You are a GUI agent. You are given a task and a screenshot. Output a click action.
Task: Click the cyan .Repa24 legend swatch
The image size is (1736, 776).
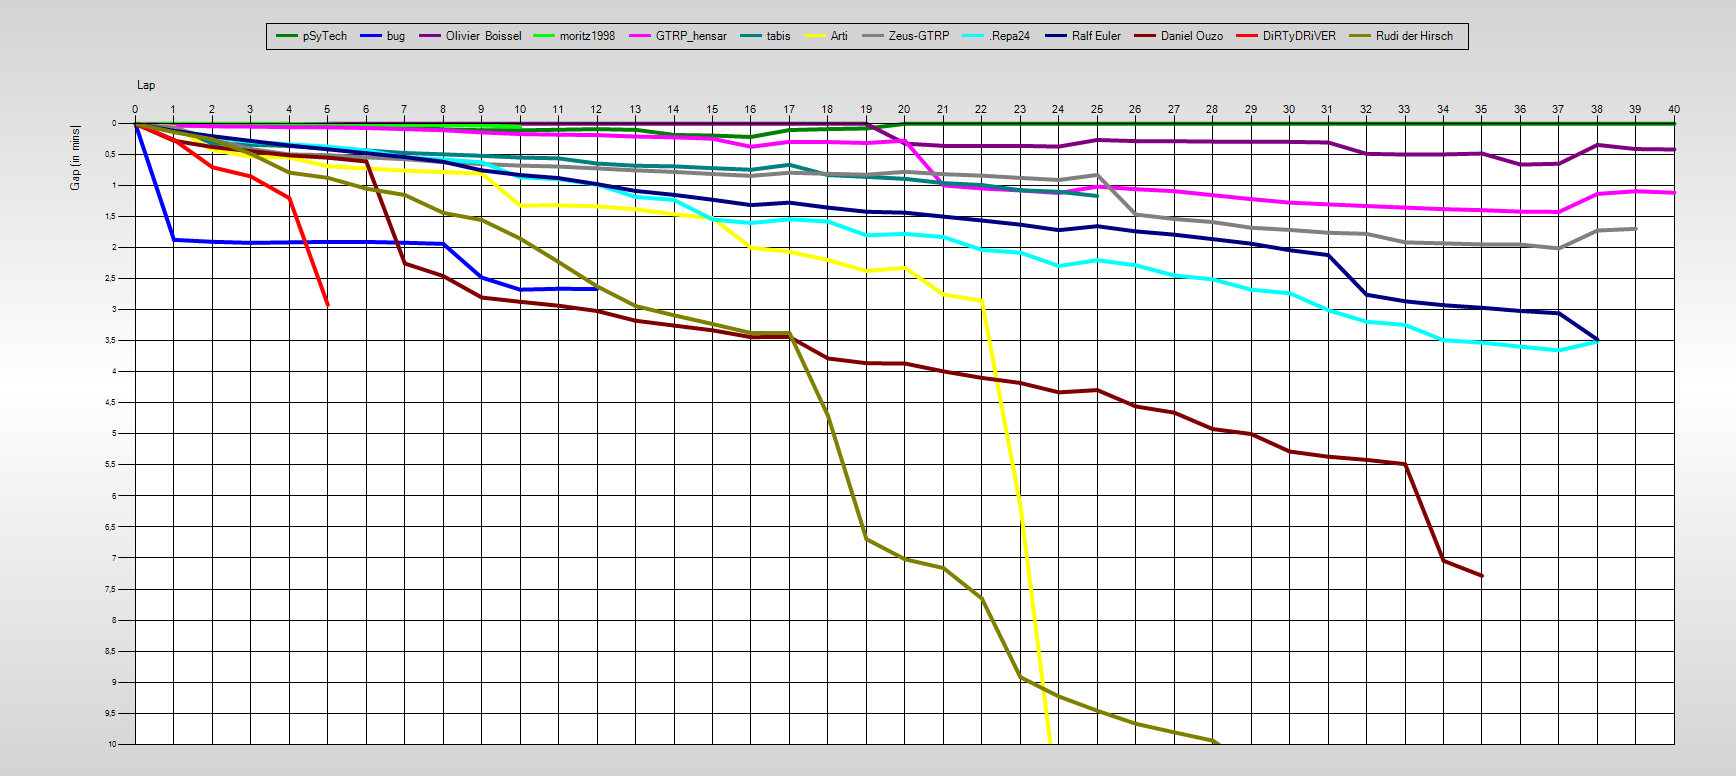click(x=973, y=36)
